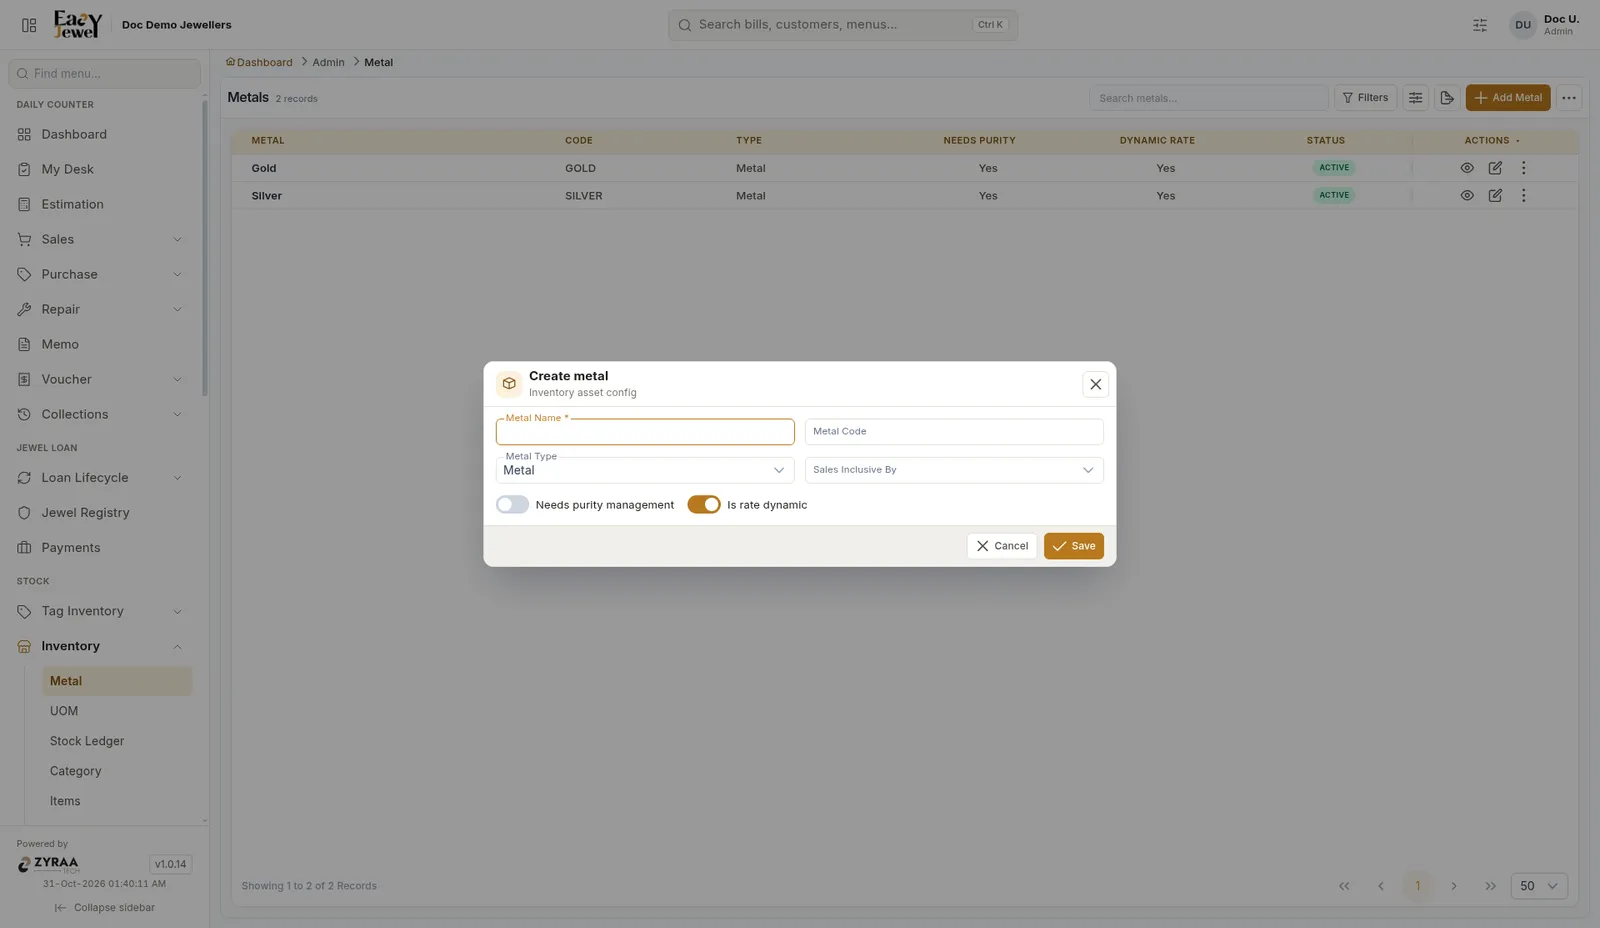
Task: Cancel the Create metal dialog
Action: click(1002, 546)
